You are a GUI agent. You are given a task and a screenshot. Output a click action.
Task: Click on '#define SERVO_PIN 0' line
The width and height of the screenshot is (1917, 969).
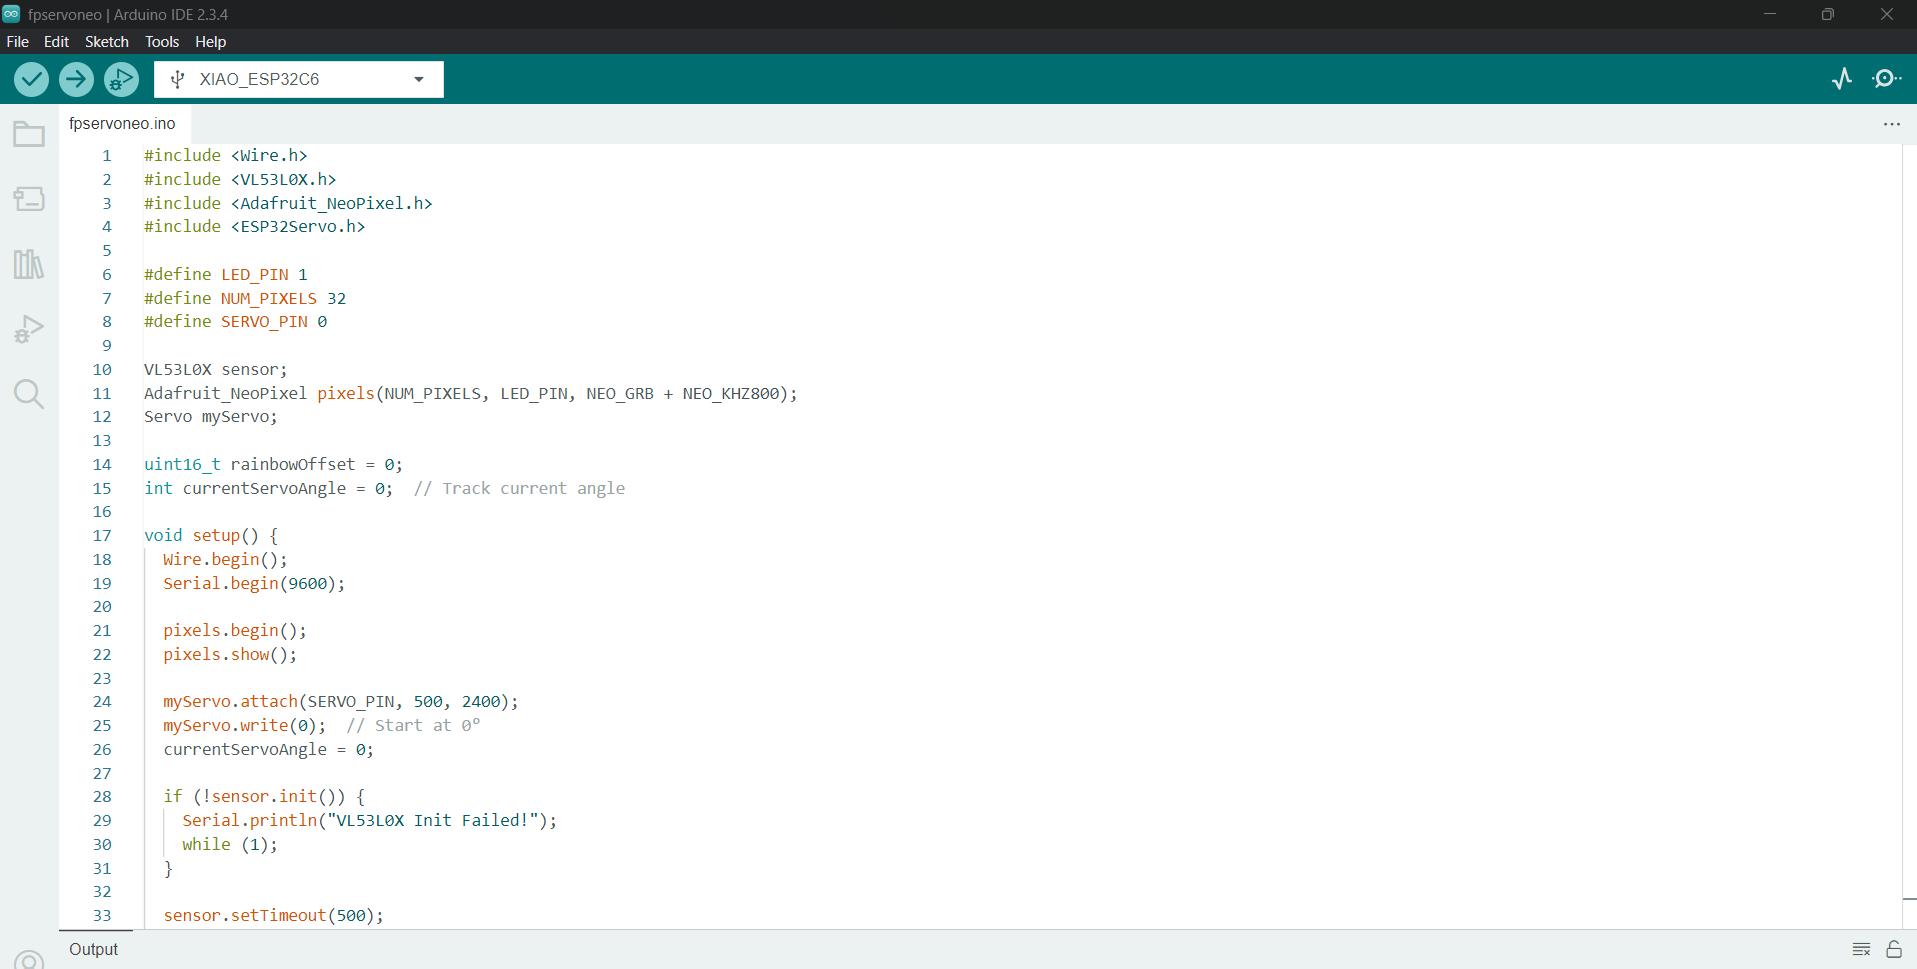point(235,322)
